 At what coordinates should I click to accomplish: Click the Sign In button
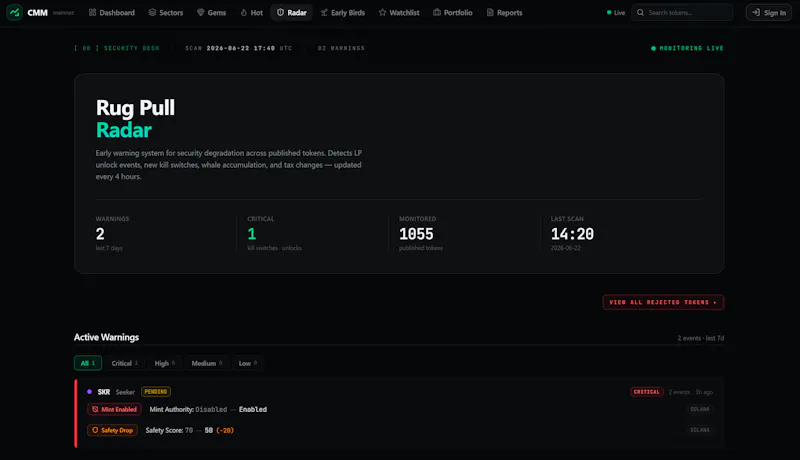pos(768,12)
